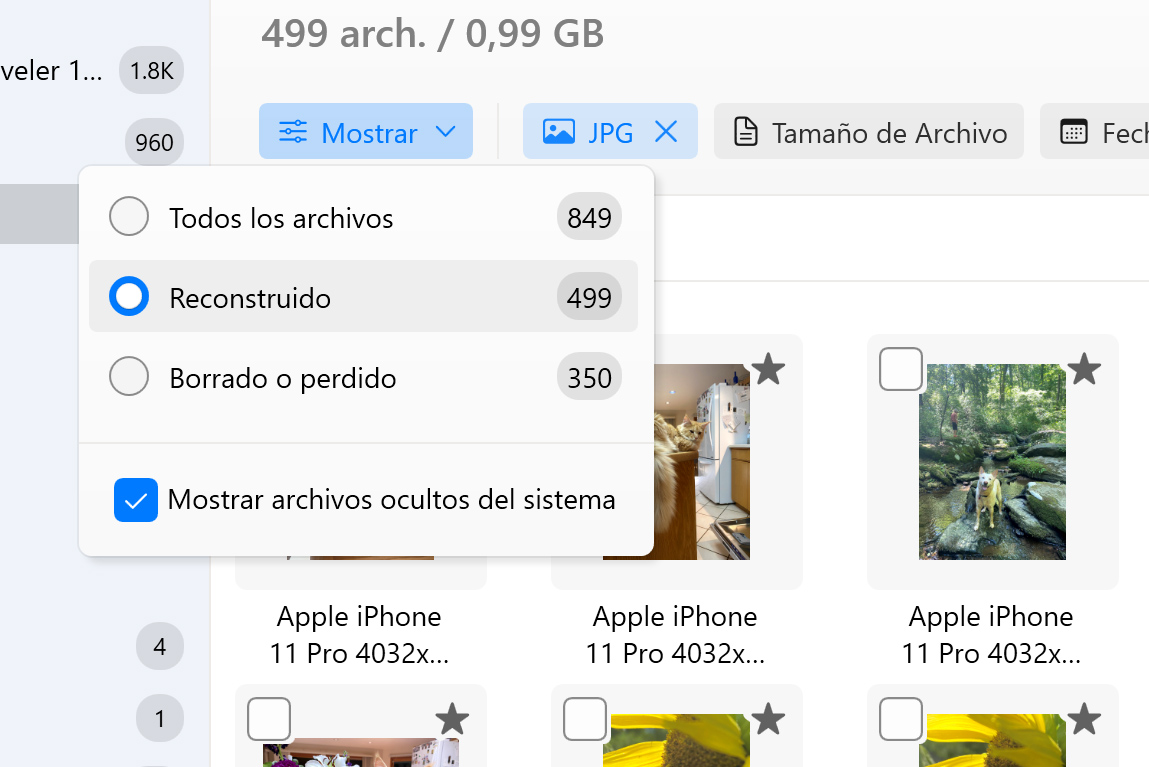1149x767 pixels.
Task: Check the right sunflower photo checkbox
Action: point(901,719)
